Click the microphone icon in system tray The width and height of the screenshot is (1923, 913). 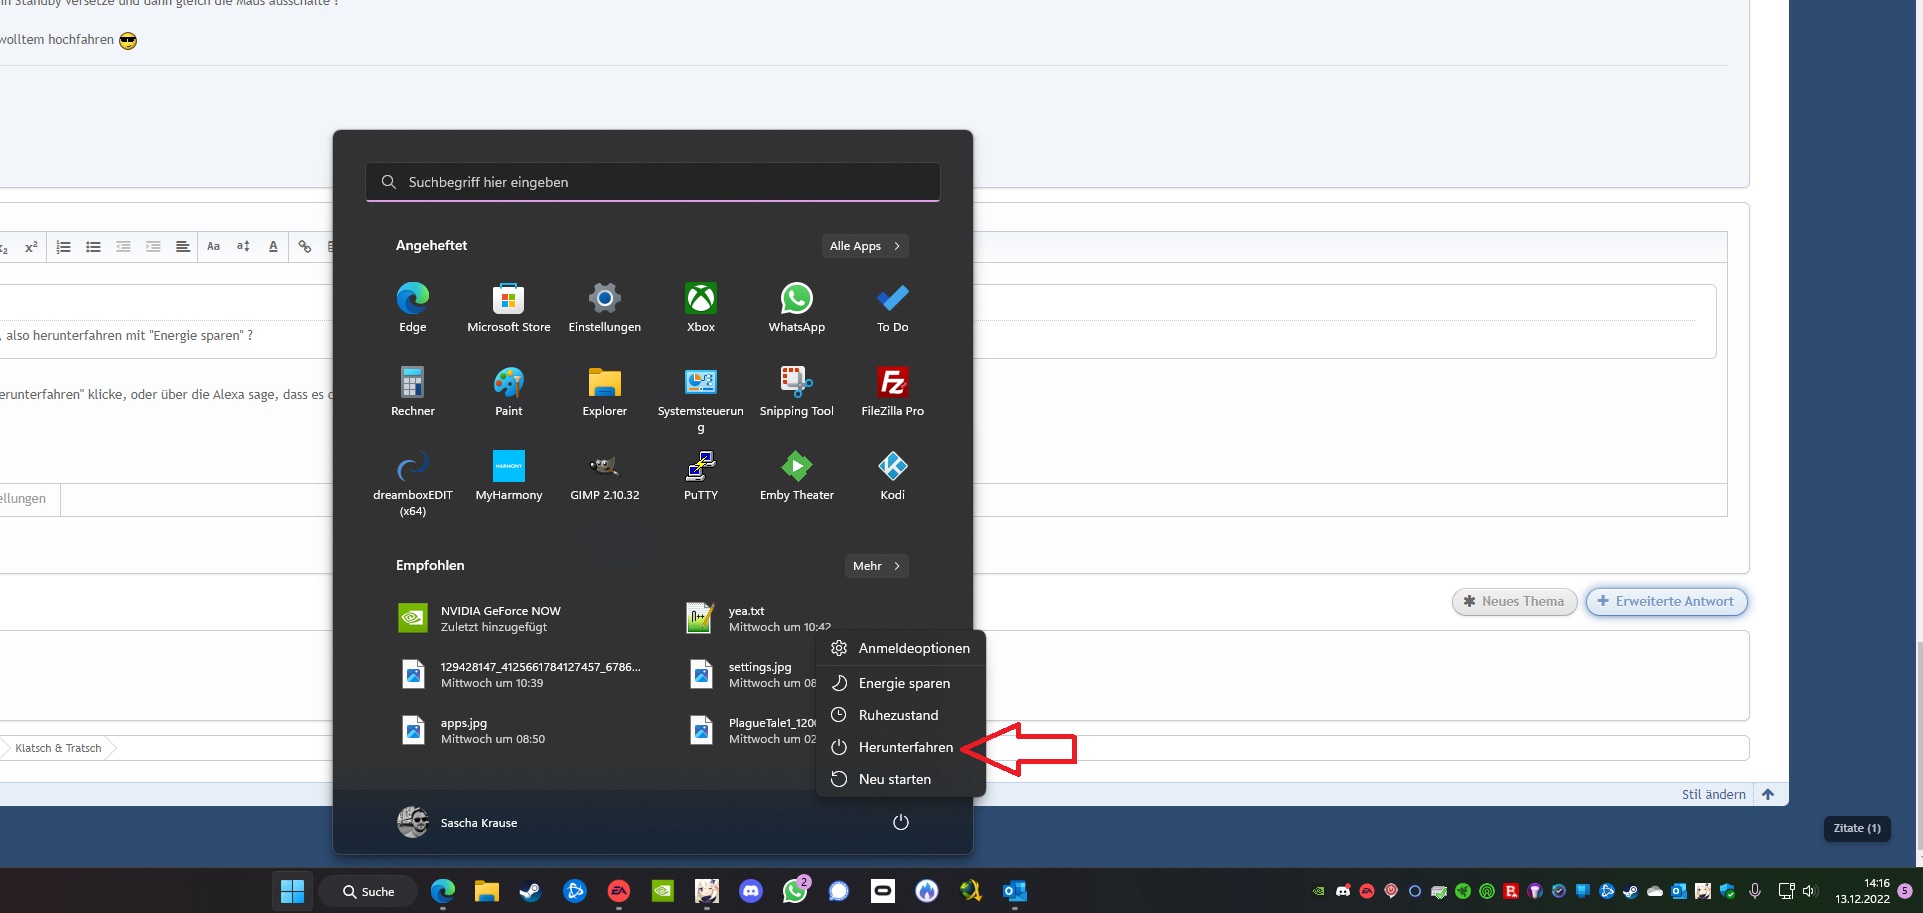tap(1754, 891)
